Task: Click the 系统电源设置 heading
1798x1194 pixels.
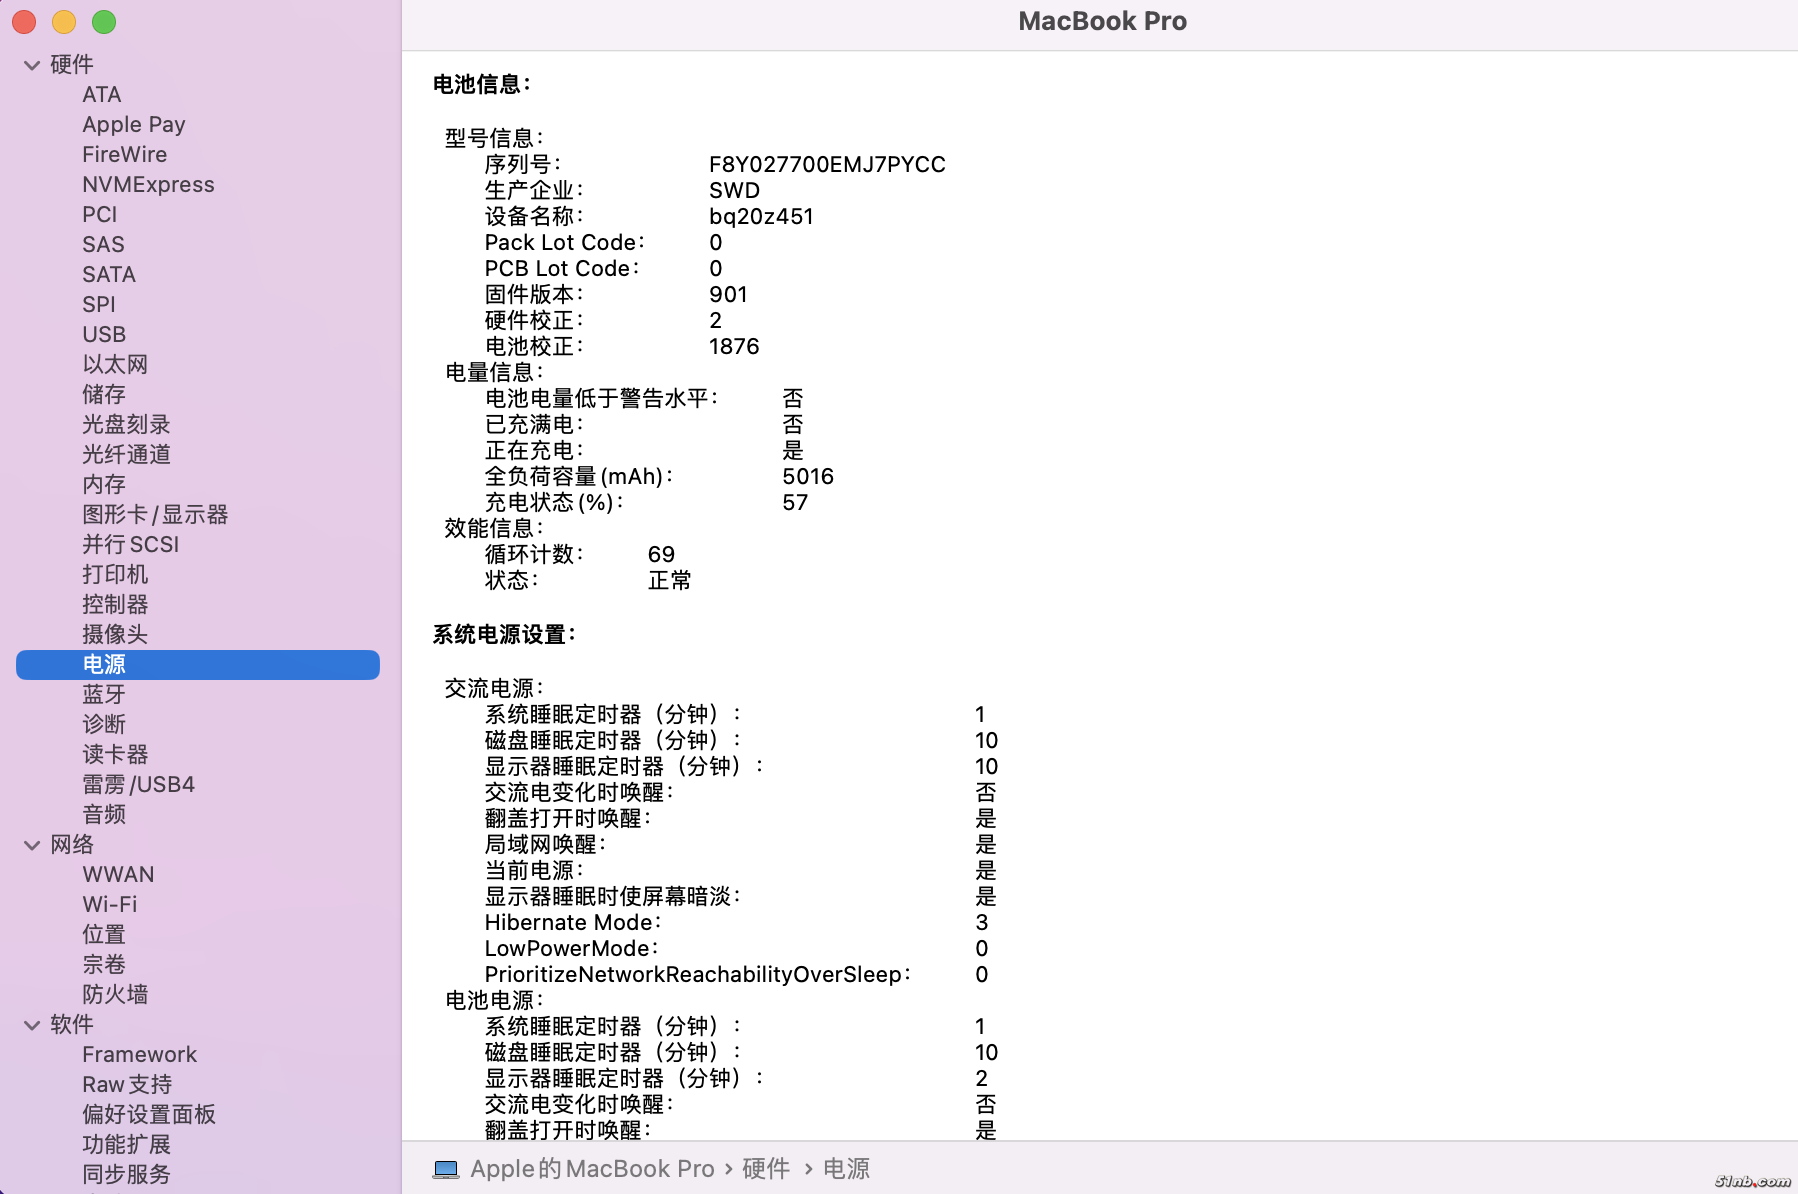Action: (504, 635)
